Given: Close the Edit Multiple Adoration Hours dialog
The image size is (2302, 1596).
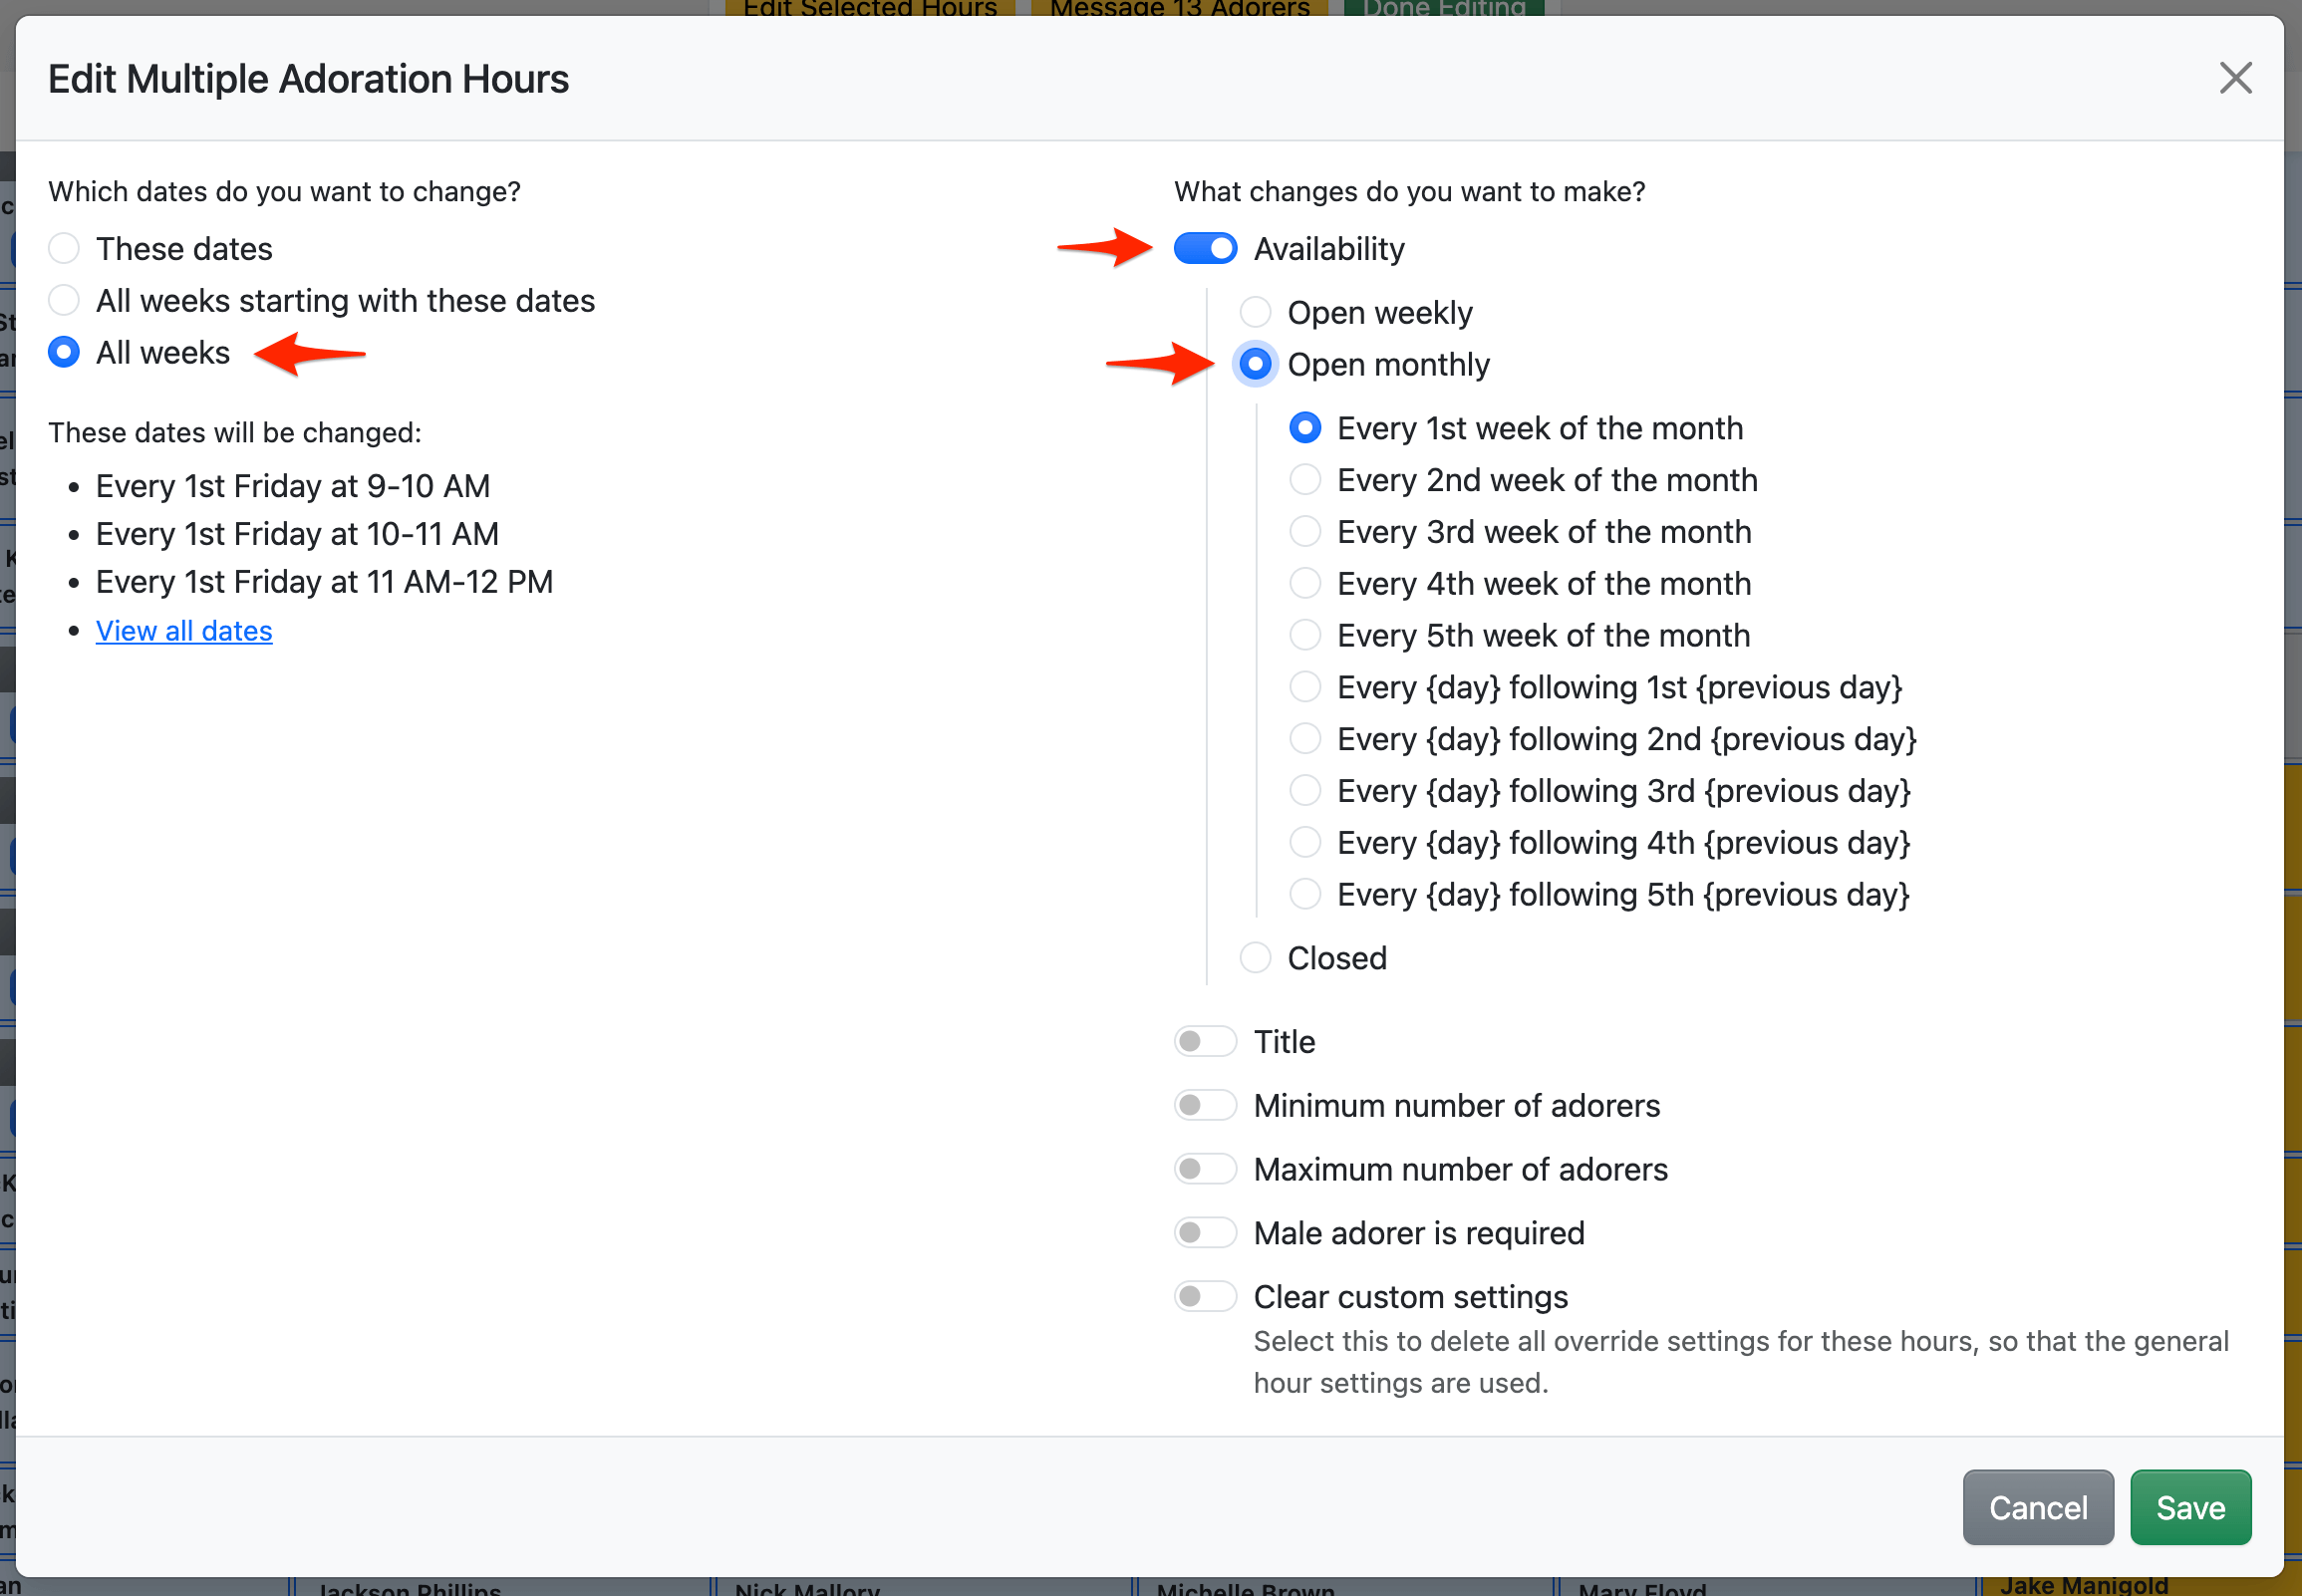Looking at the screenshot, I should [2235, 78].
